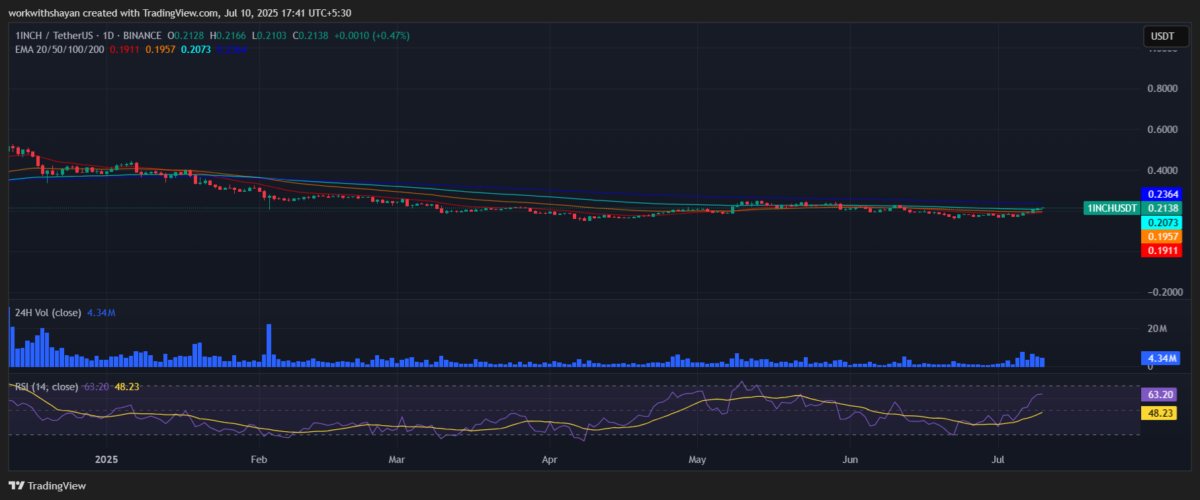Viewport: 1200px width, 500px height.
Task: Click the 0.1911 red EMA price tag
Action: 1162,250
